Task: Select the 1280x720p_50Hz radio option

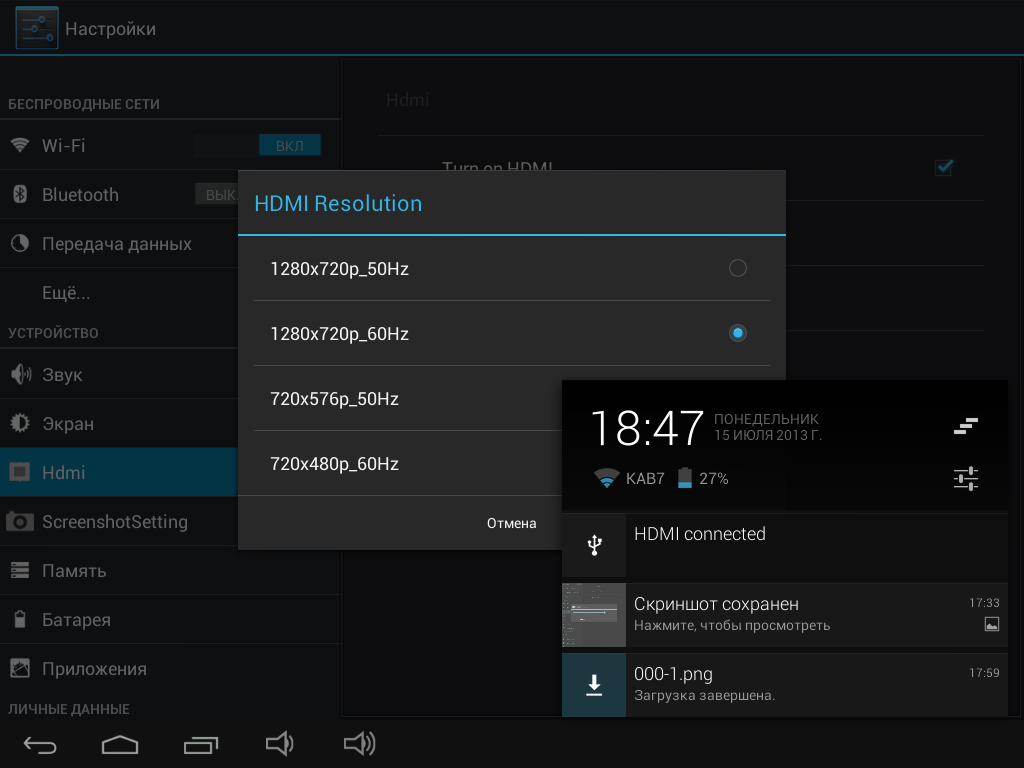Action: pos(738,268)
